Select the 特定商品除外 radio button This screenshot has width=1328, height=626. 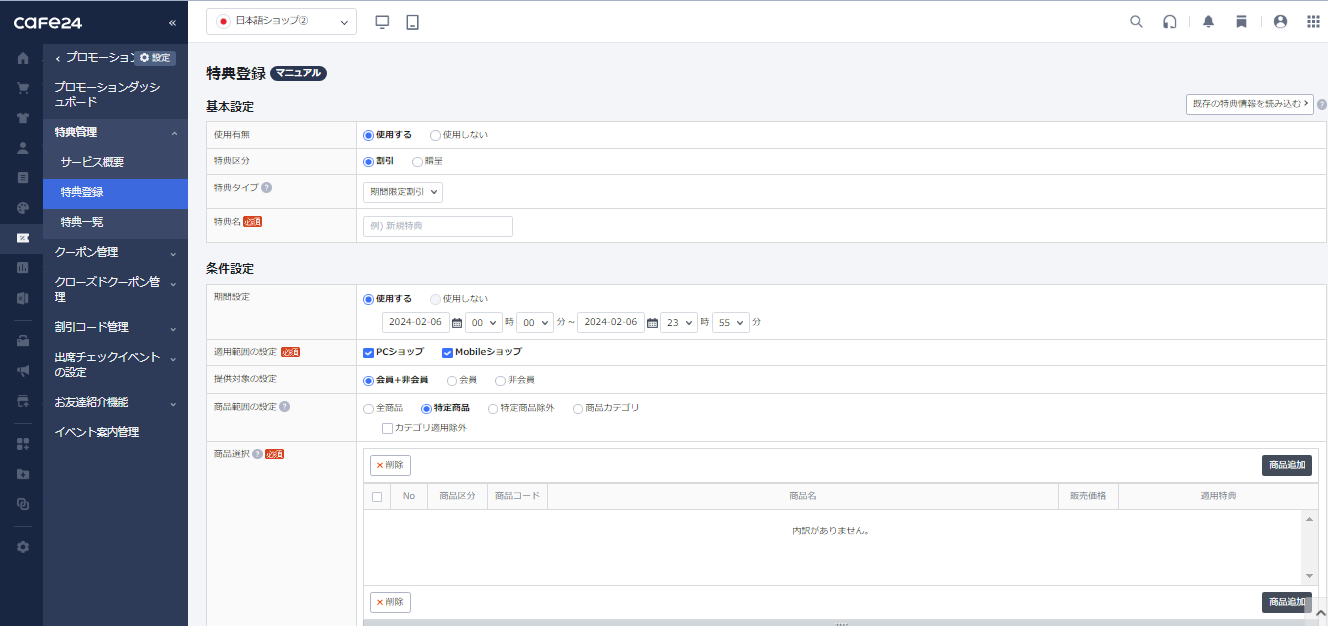pyautogui.click(x=493, y=408)
